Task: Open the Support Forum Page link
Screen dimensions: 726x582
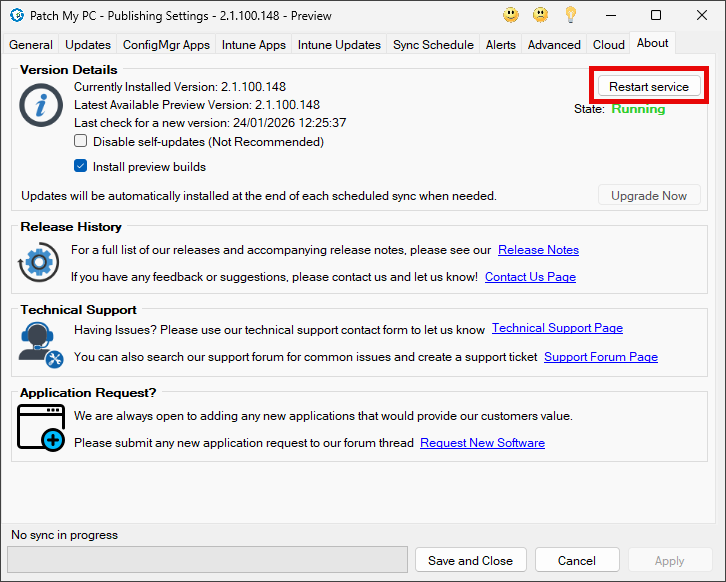Action: 601,357
